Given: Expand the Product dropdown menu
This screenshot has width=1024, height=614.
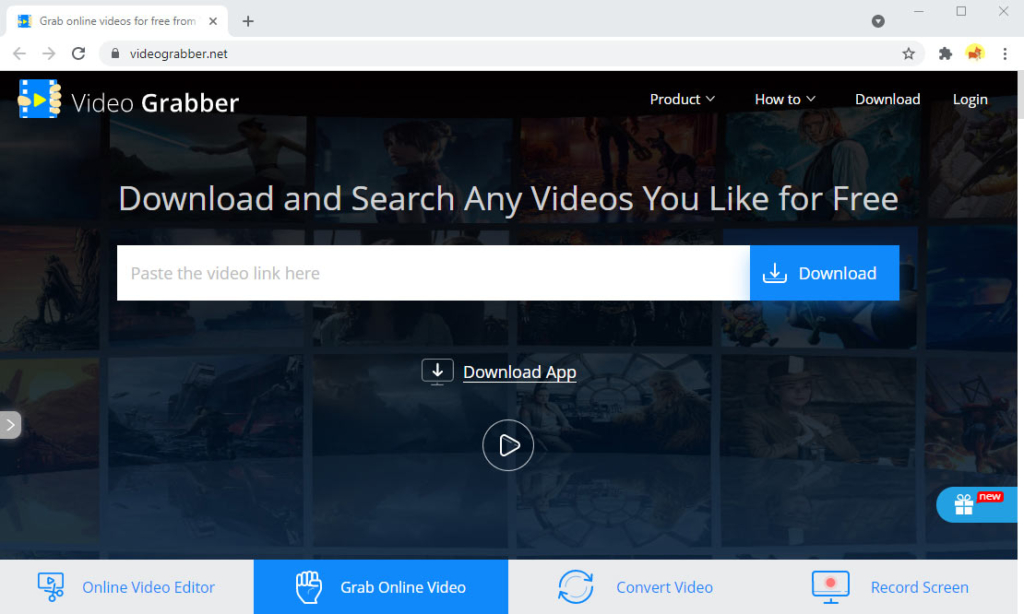Looking at the screenshot, I should coord(682,99).
